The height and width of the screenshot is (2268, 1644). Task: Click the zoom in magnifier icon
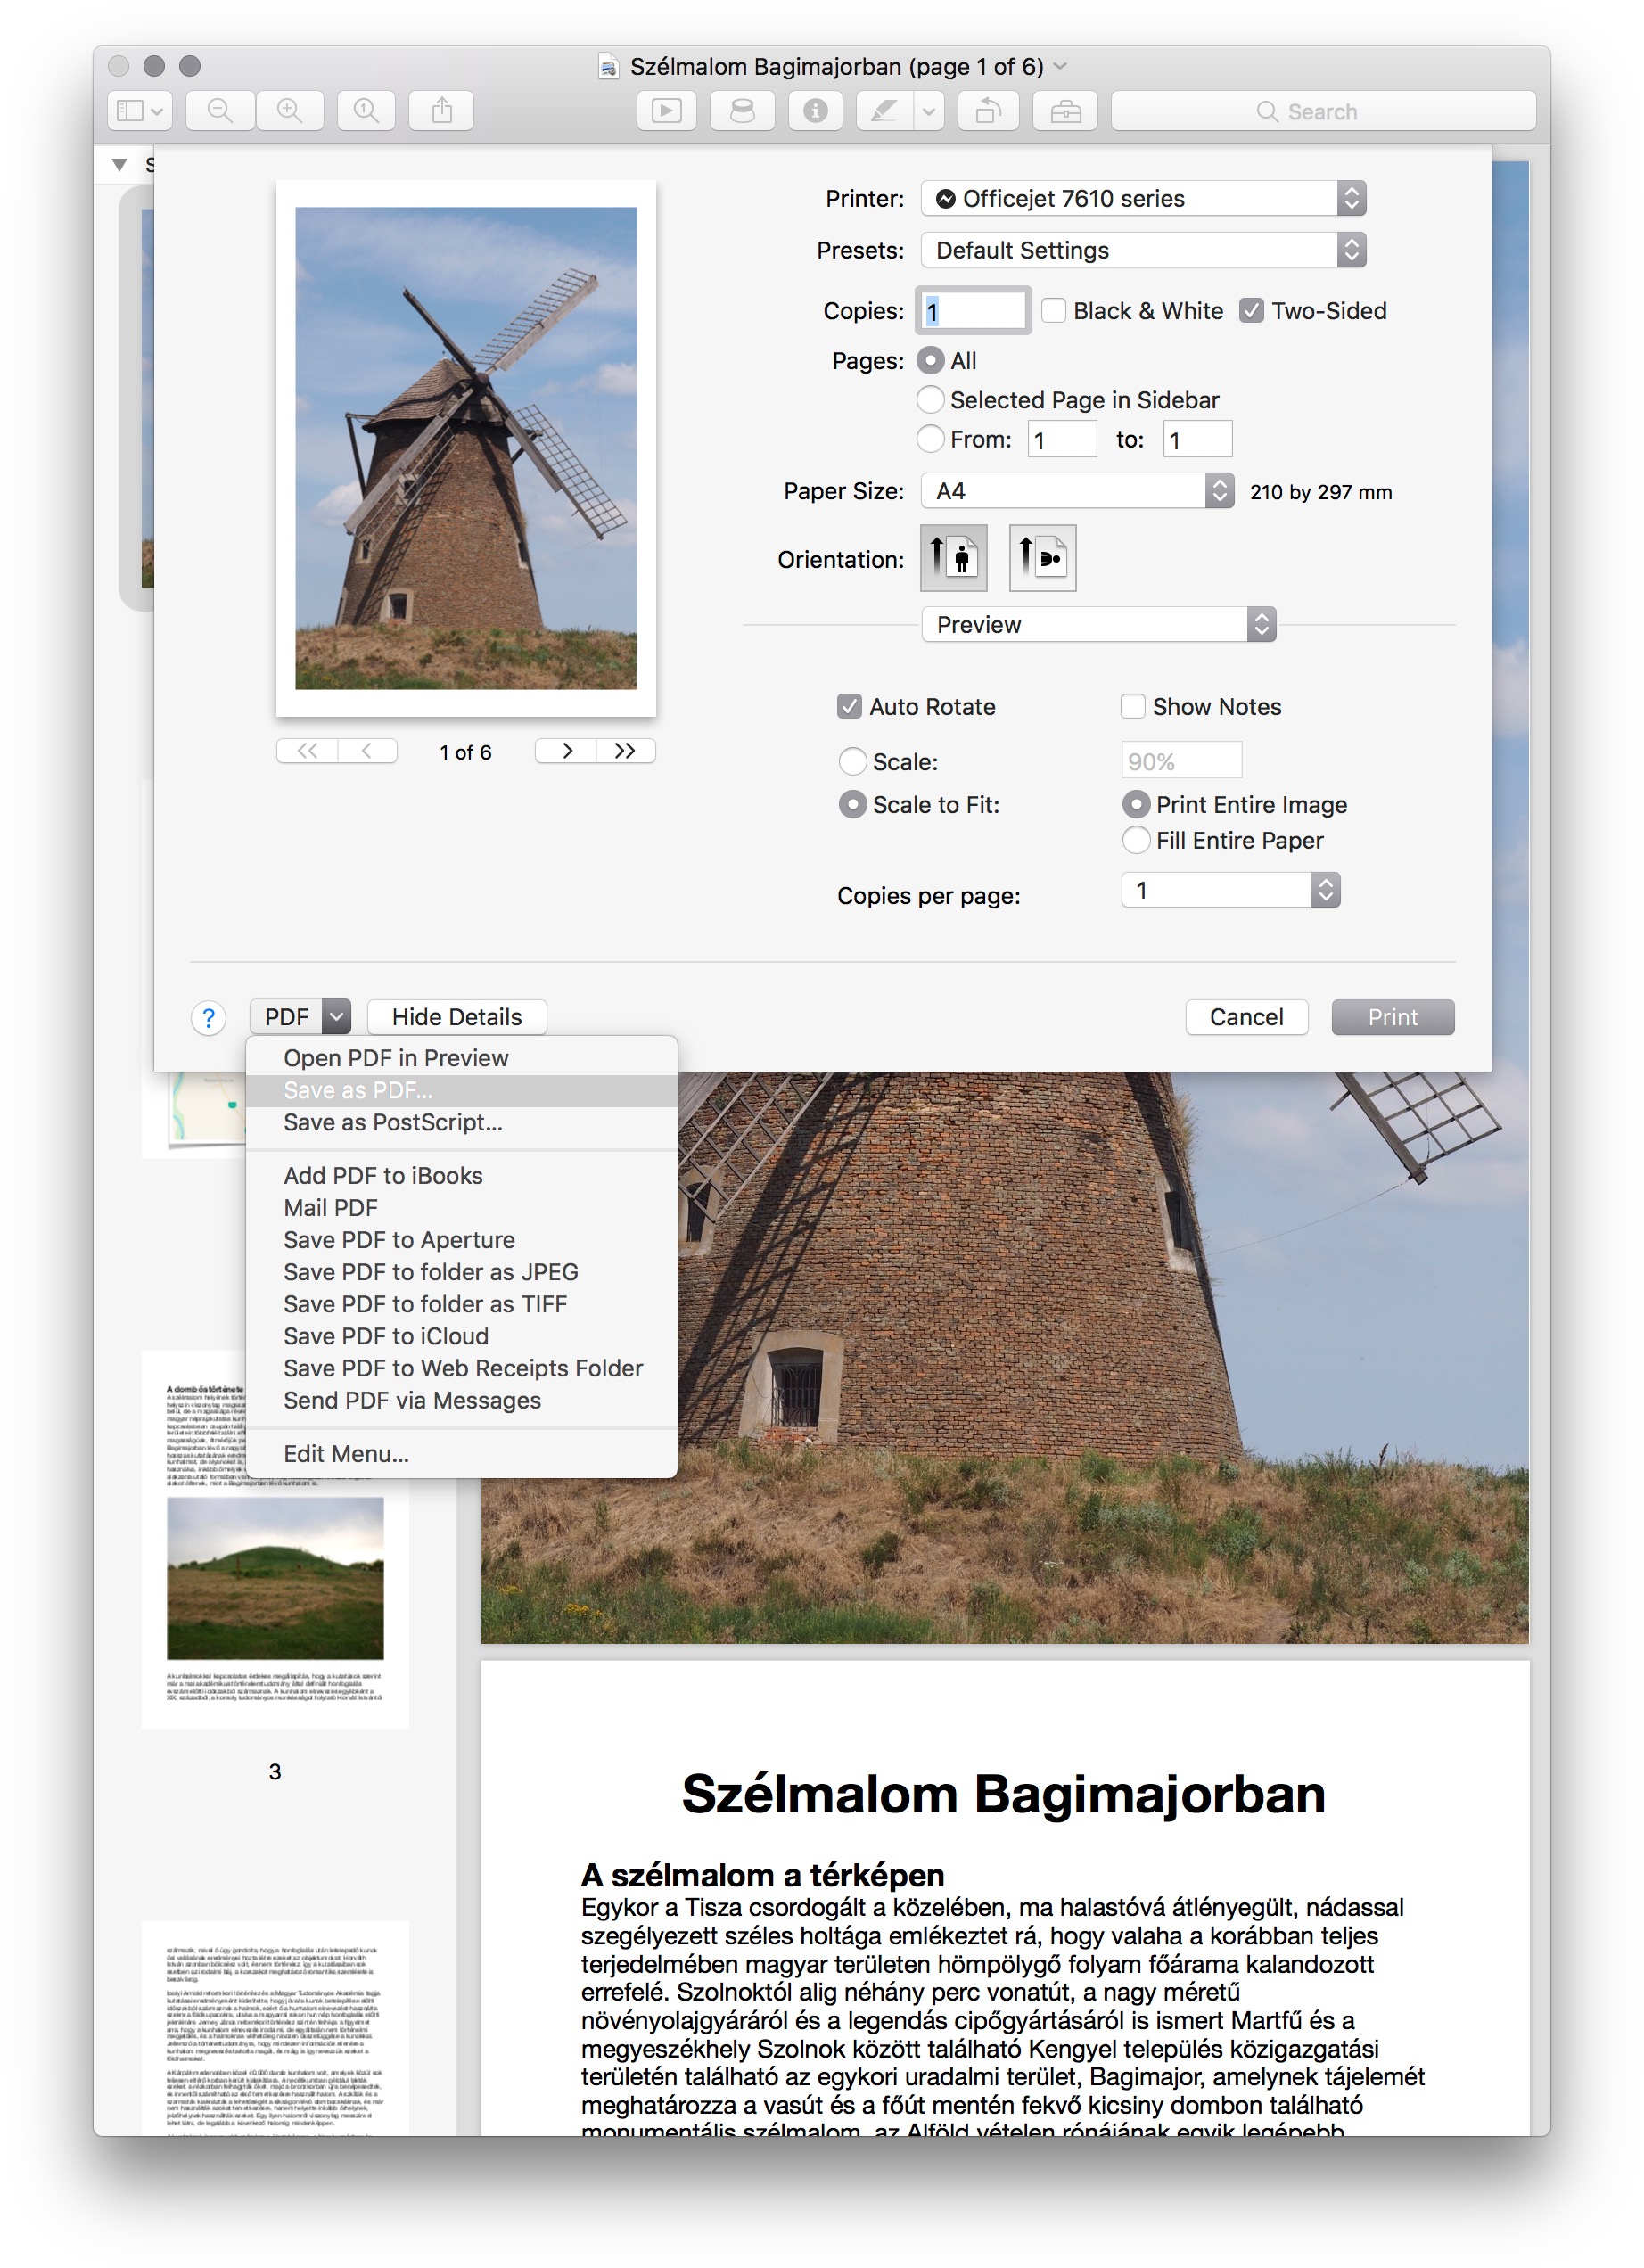[x=290, y=111]
